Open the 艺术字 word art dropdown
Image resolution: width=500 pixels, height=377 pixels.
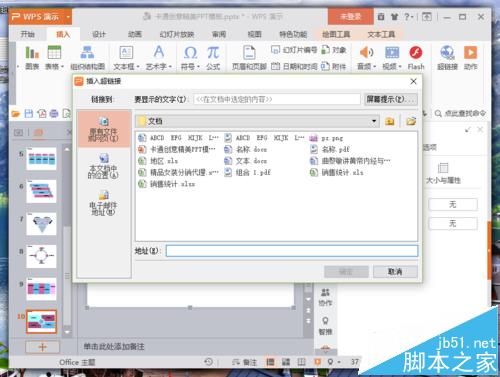pyautogui.click(x=159, y=57)
